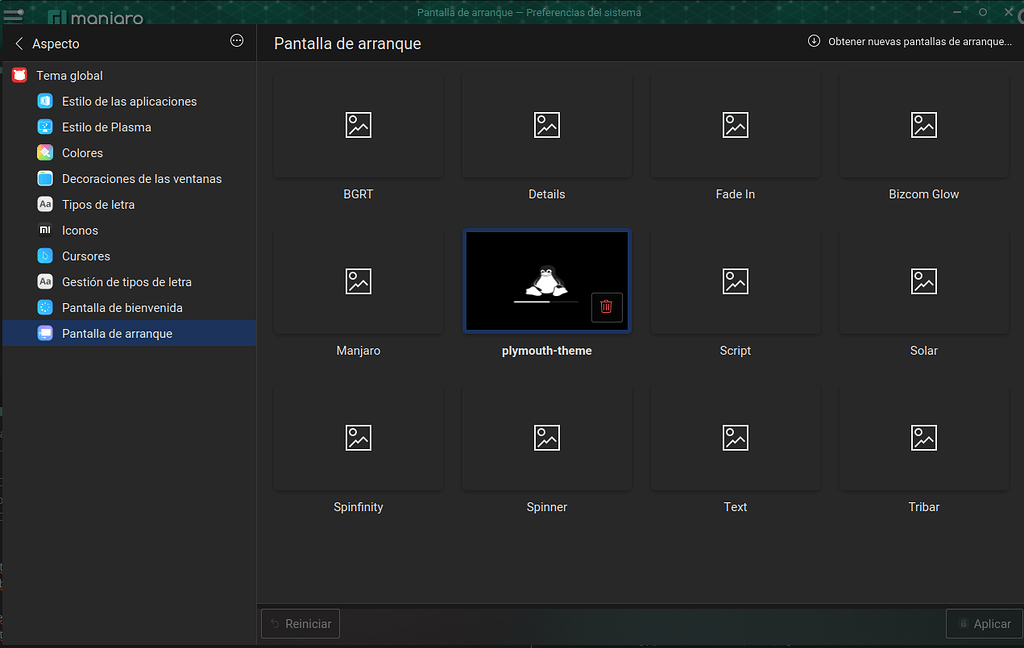Click the Tema global icon

coord(18,75)
